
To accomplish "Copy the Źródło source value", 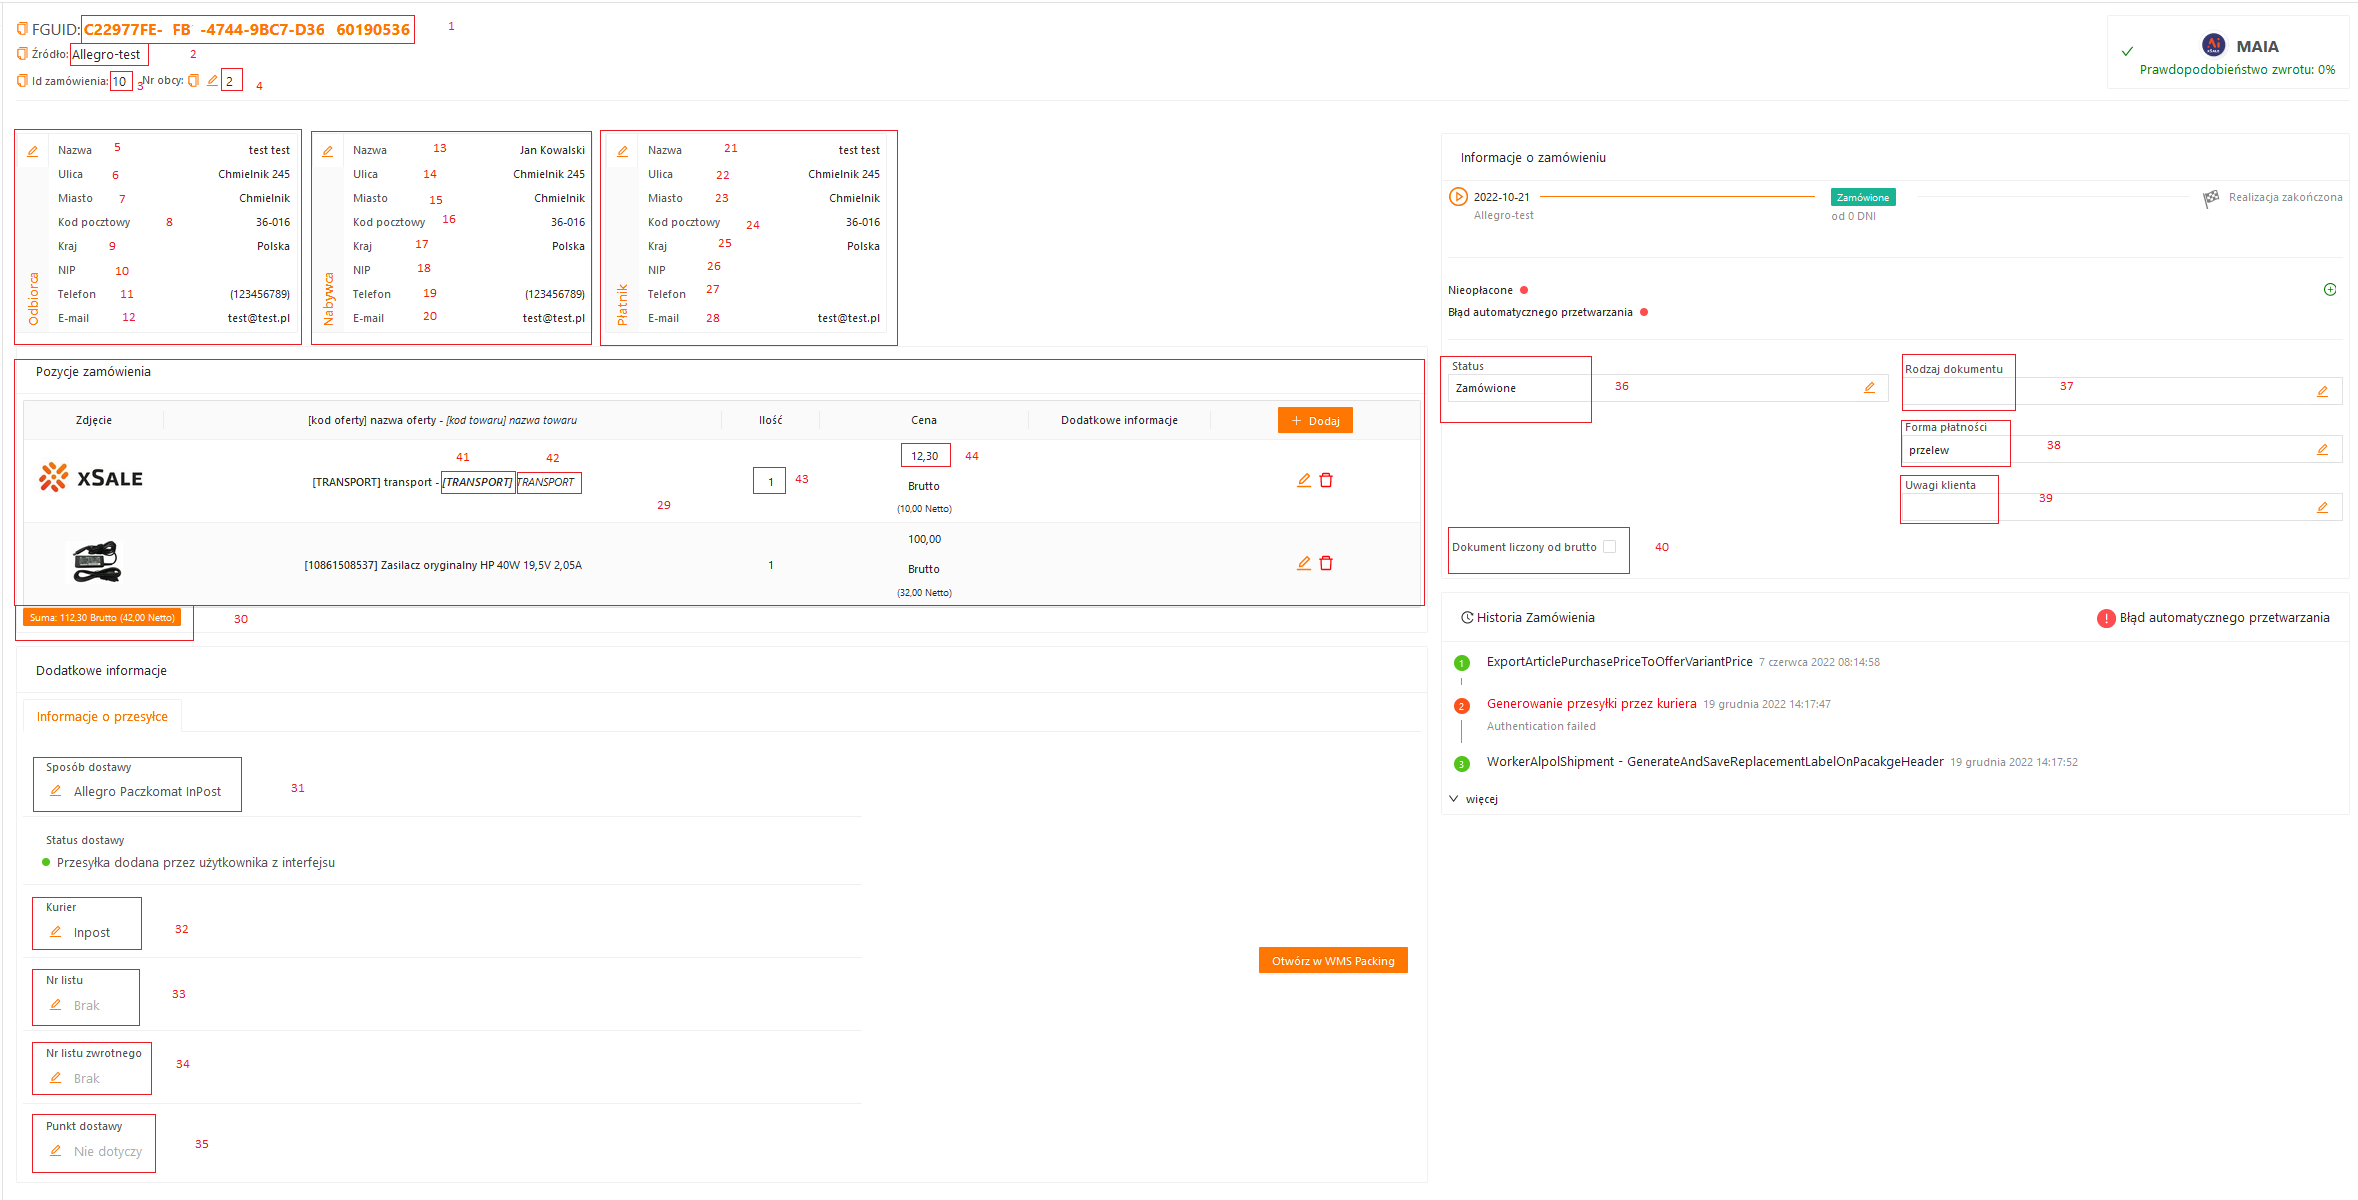I will (x=22, y=54).
